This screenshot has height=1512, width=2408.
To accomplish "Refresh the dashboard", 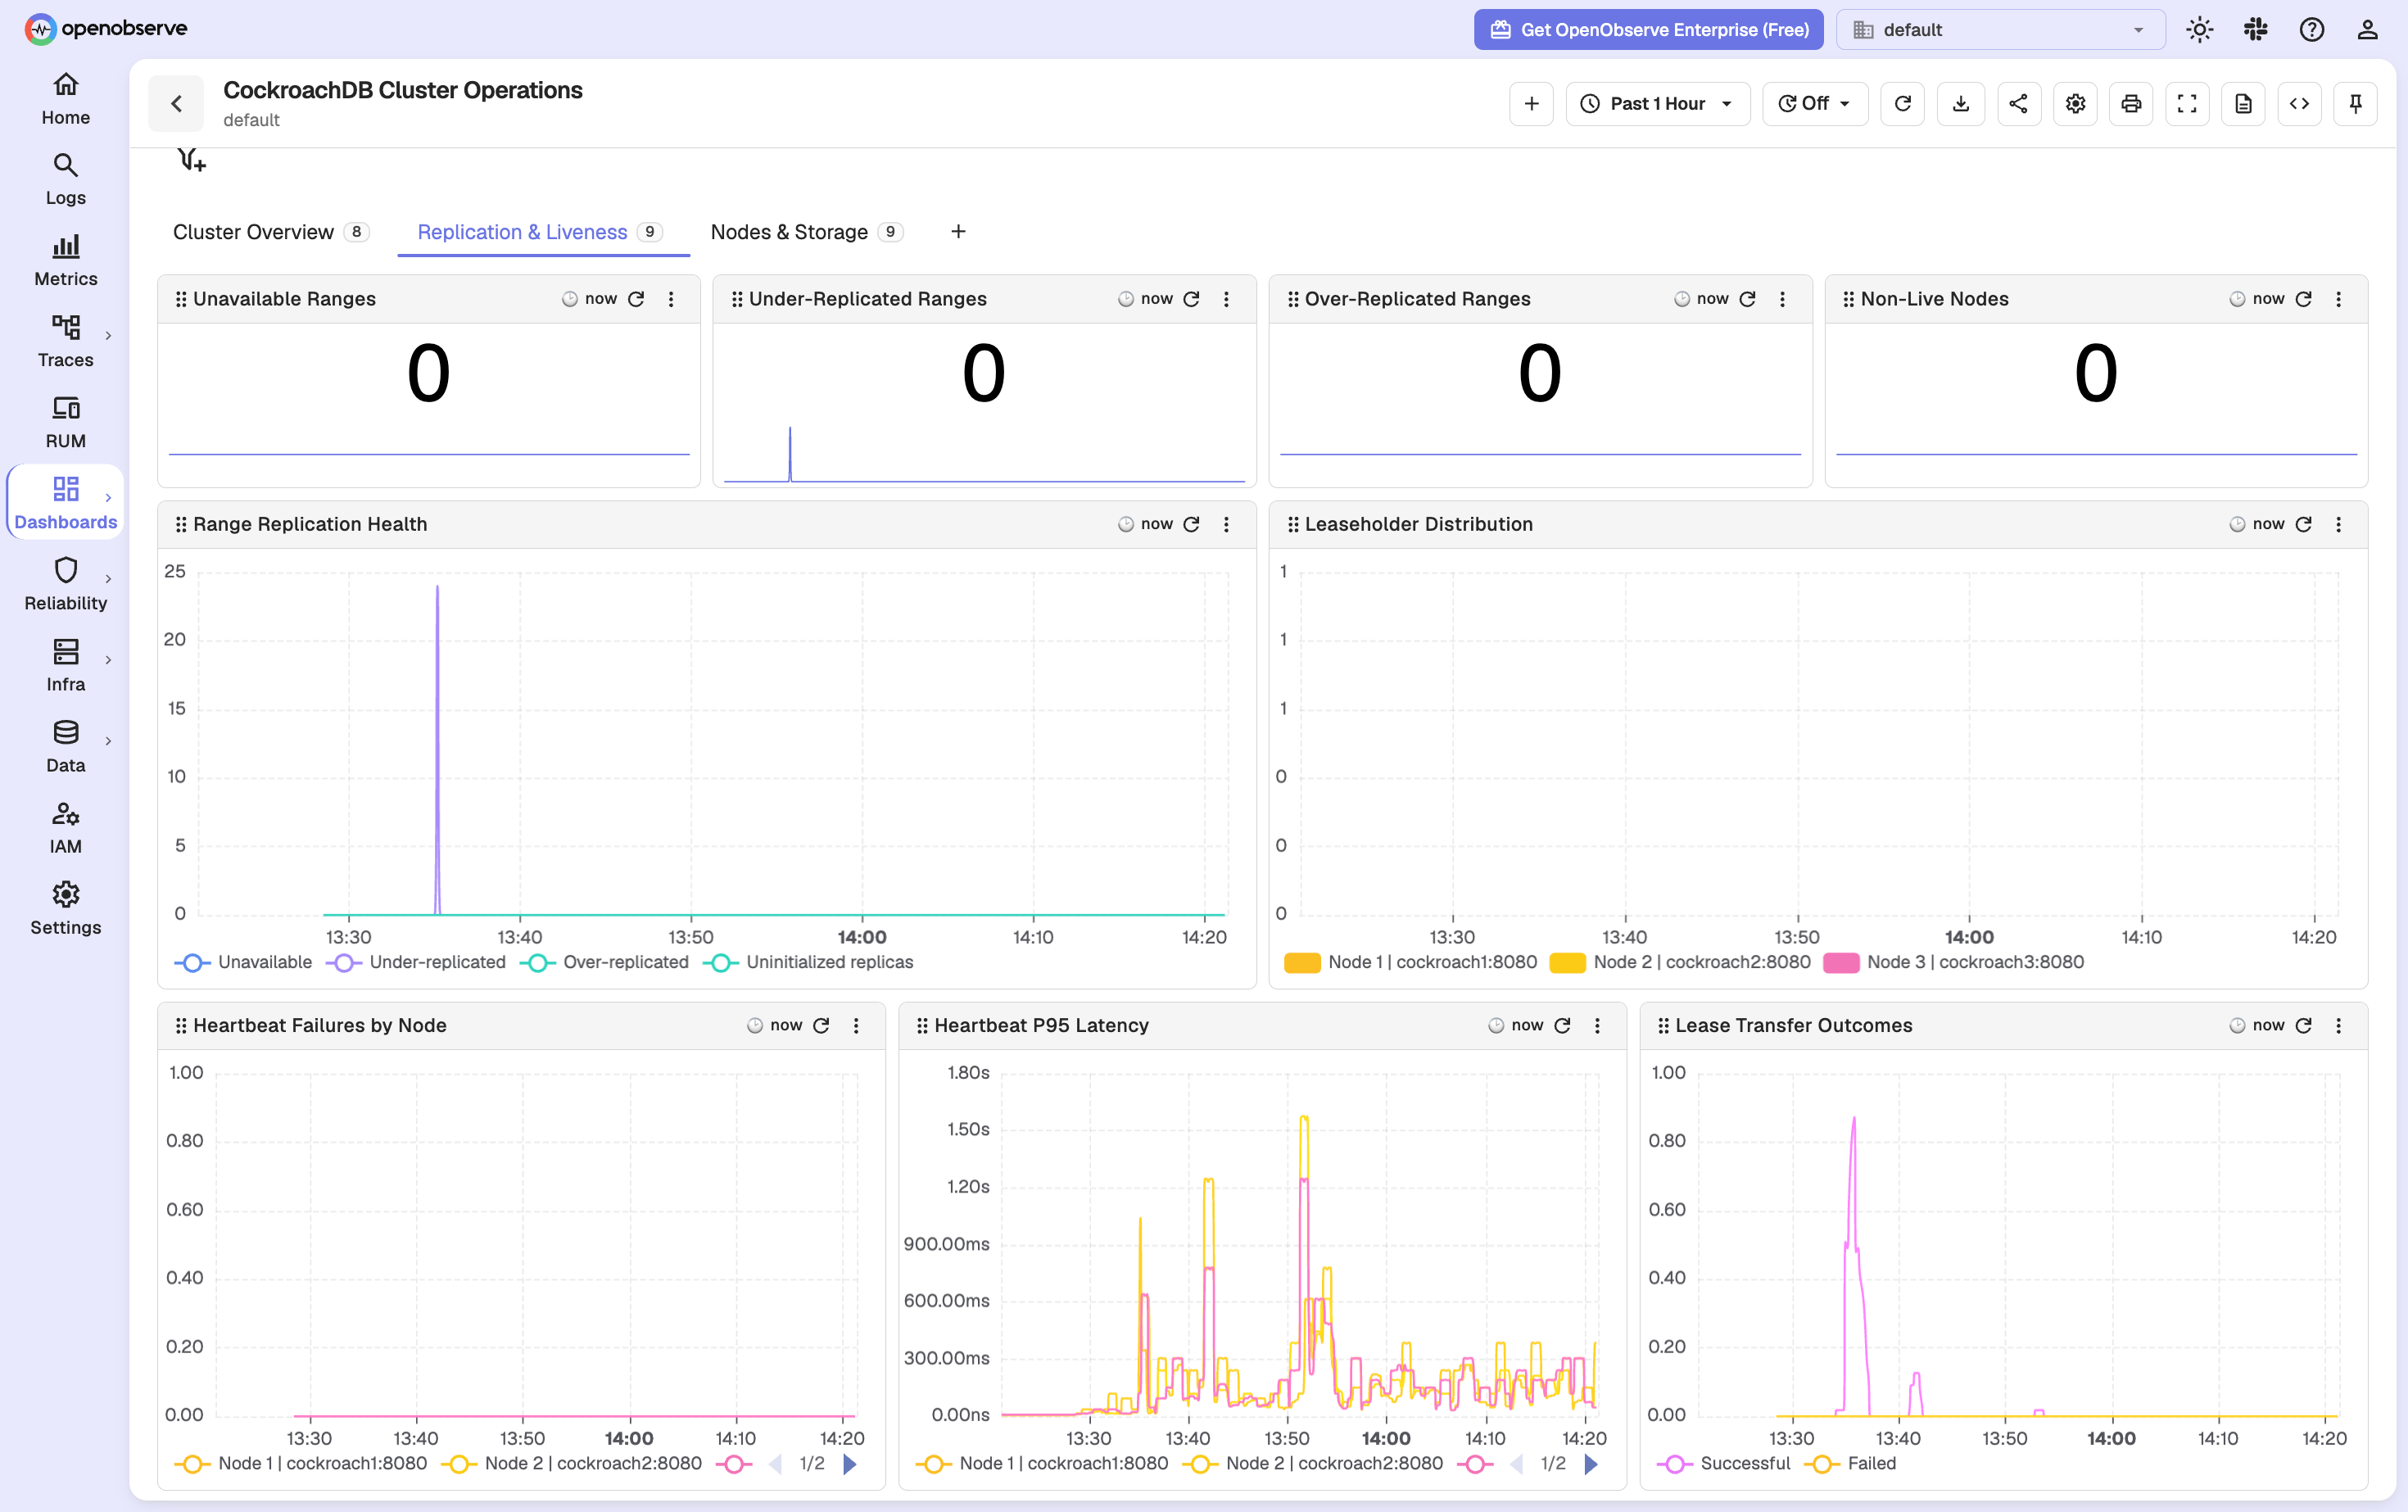I will [x=1903, y=103].
